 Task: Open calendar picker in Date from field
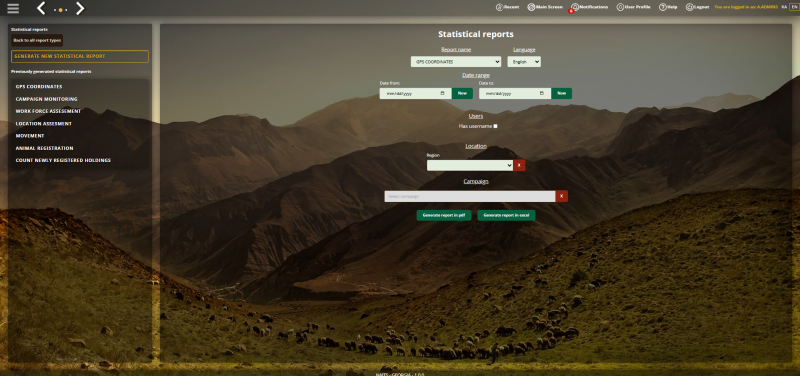tap(442, 93)
